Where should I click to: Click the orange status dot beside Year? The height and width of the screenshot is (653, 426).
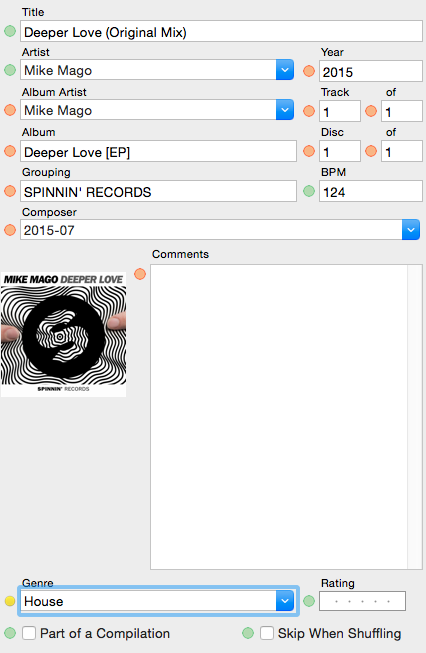pos(309,71)
